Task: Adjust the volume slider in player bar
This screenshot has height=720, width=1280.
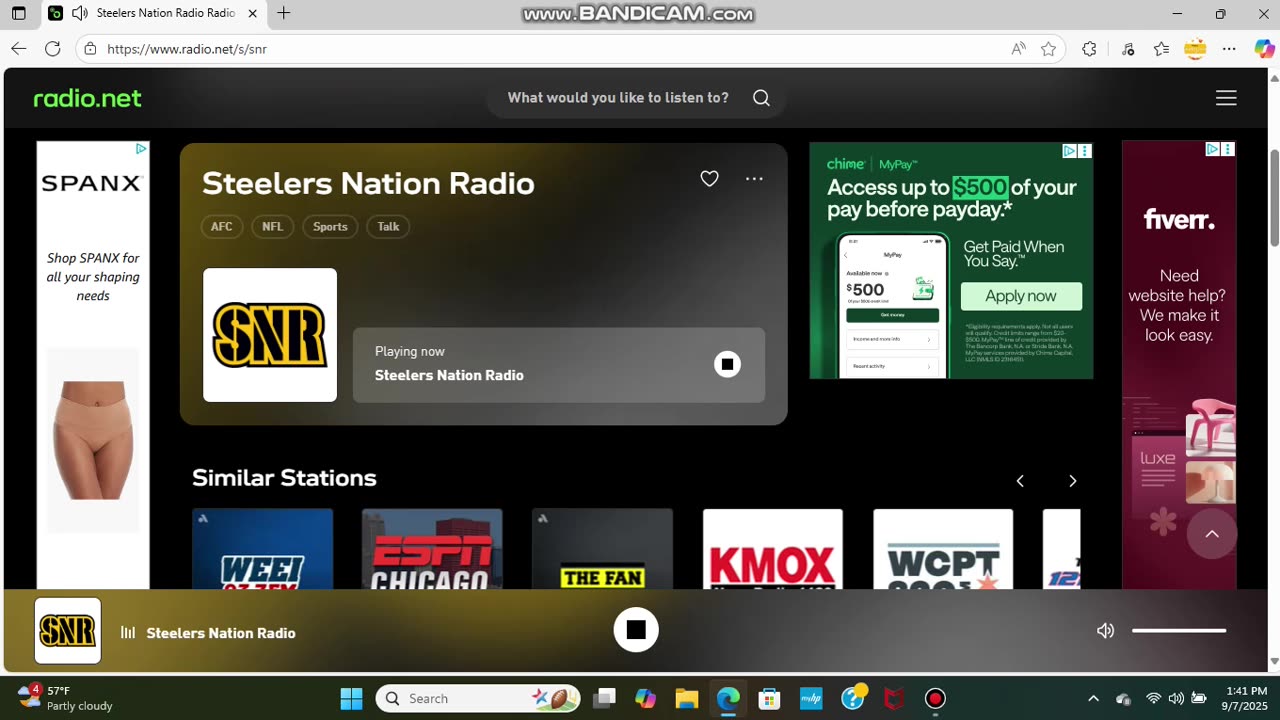Action: tap(1179, 631)
